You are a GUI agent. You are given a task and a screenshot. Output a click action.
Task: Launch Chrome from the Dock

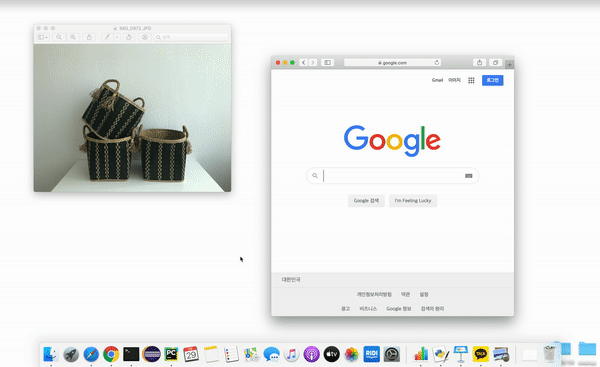tap(111, 354)
